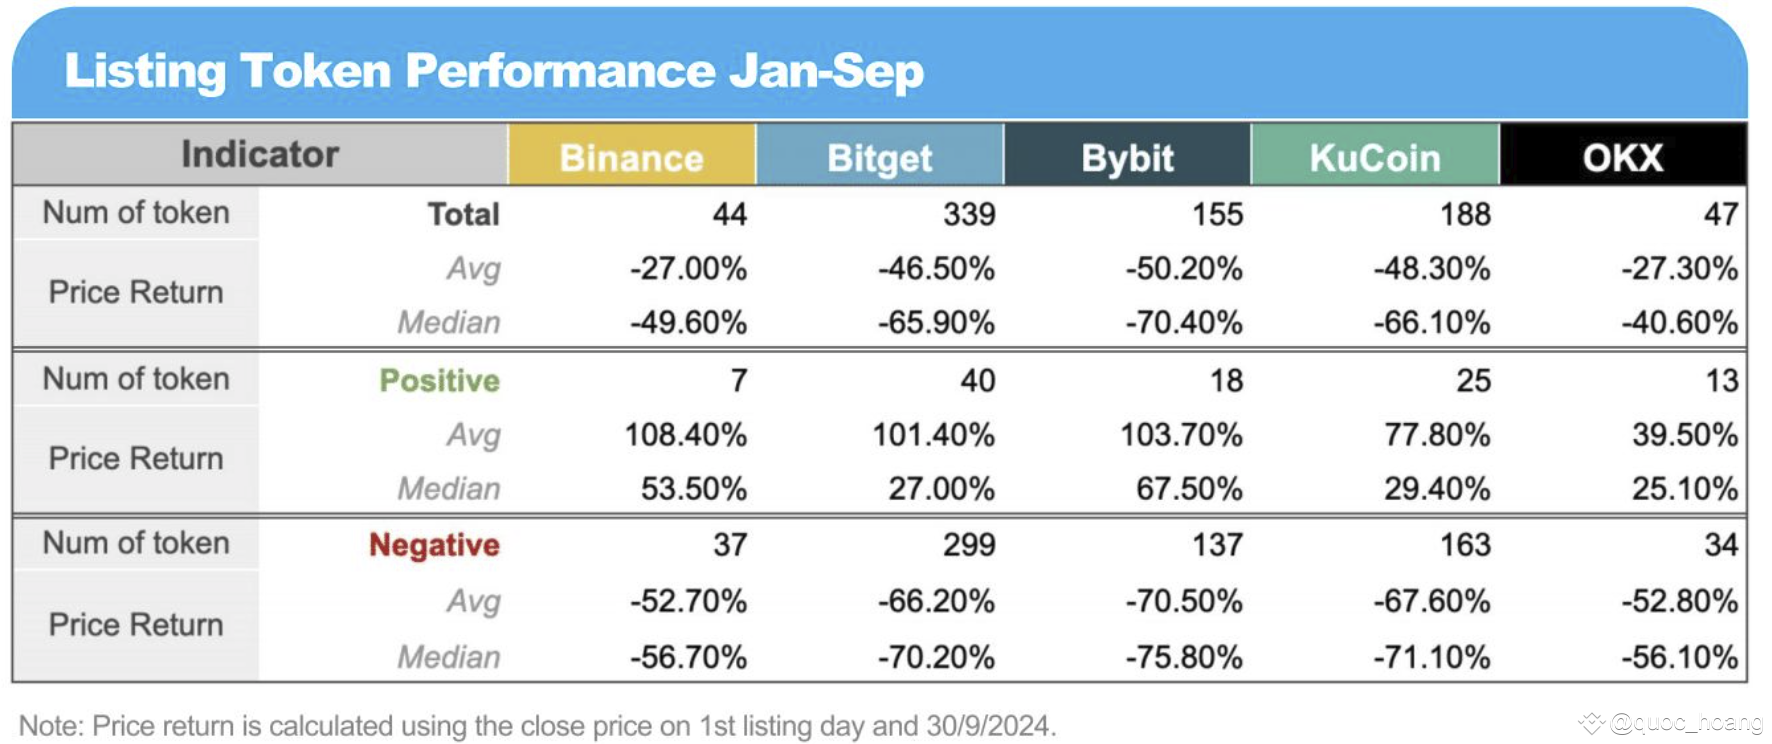Screen dimensions: 1772x744
Task: Select the Binance column header
Action: point(632,155)
